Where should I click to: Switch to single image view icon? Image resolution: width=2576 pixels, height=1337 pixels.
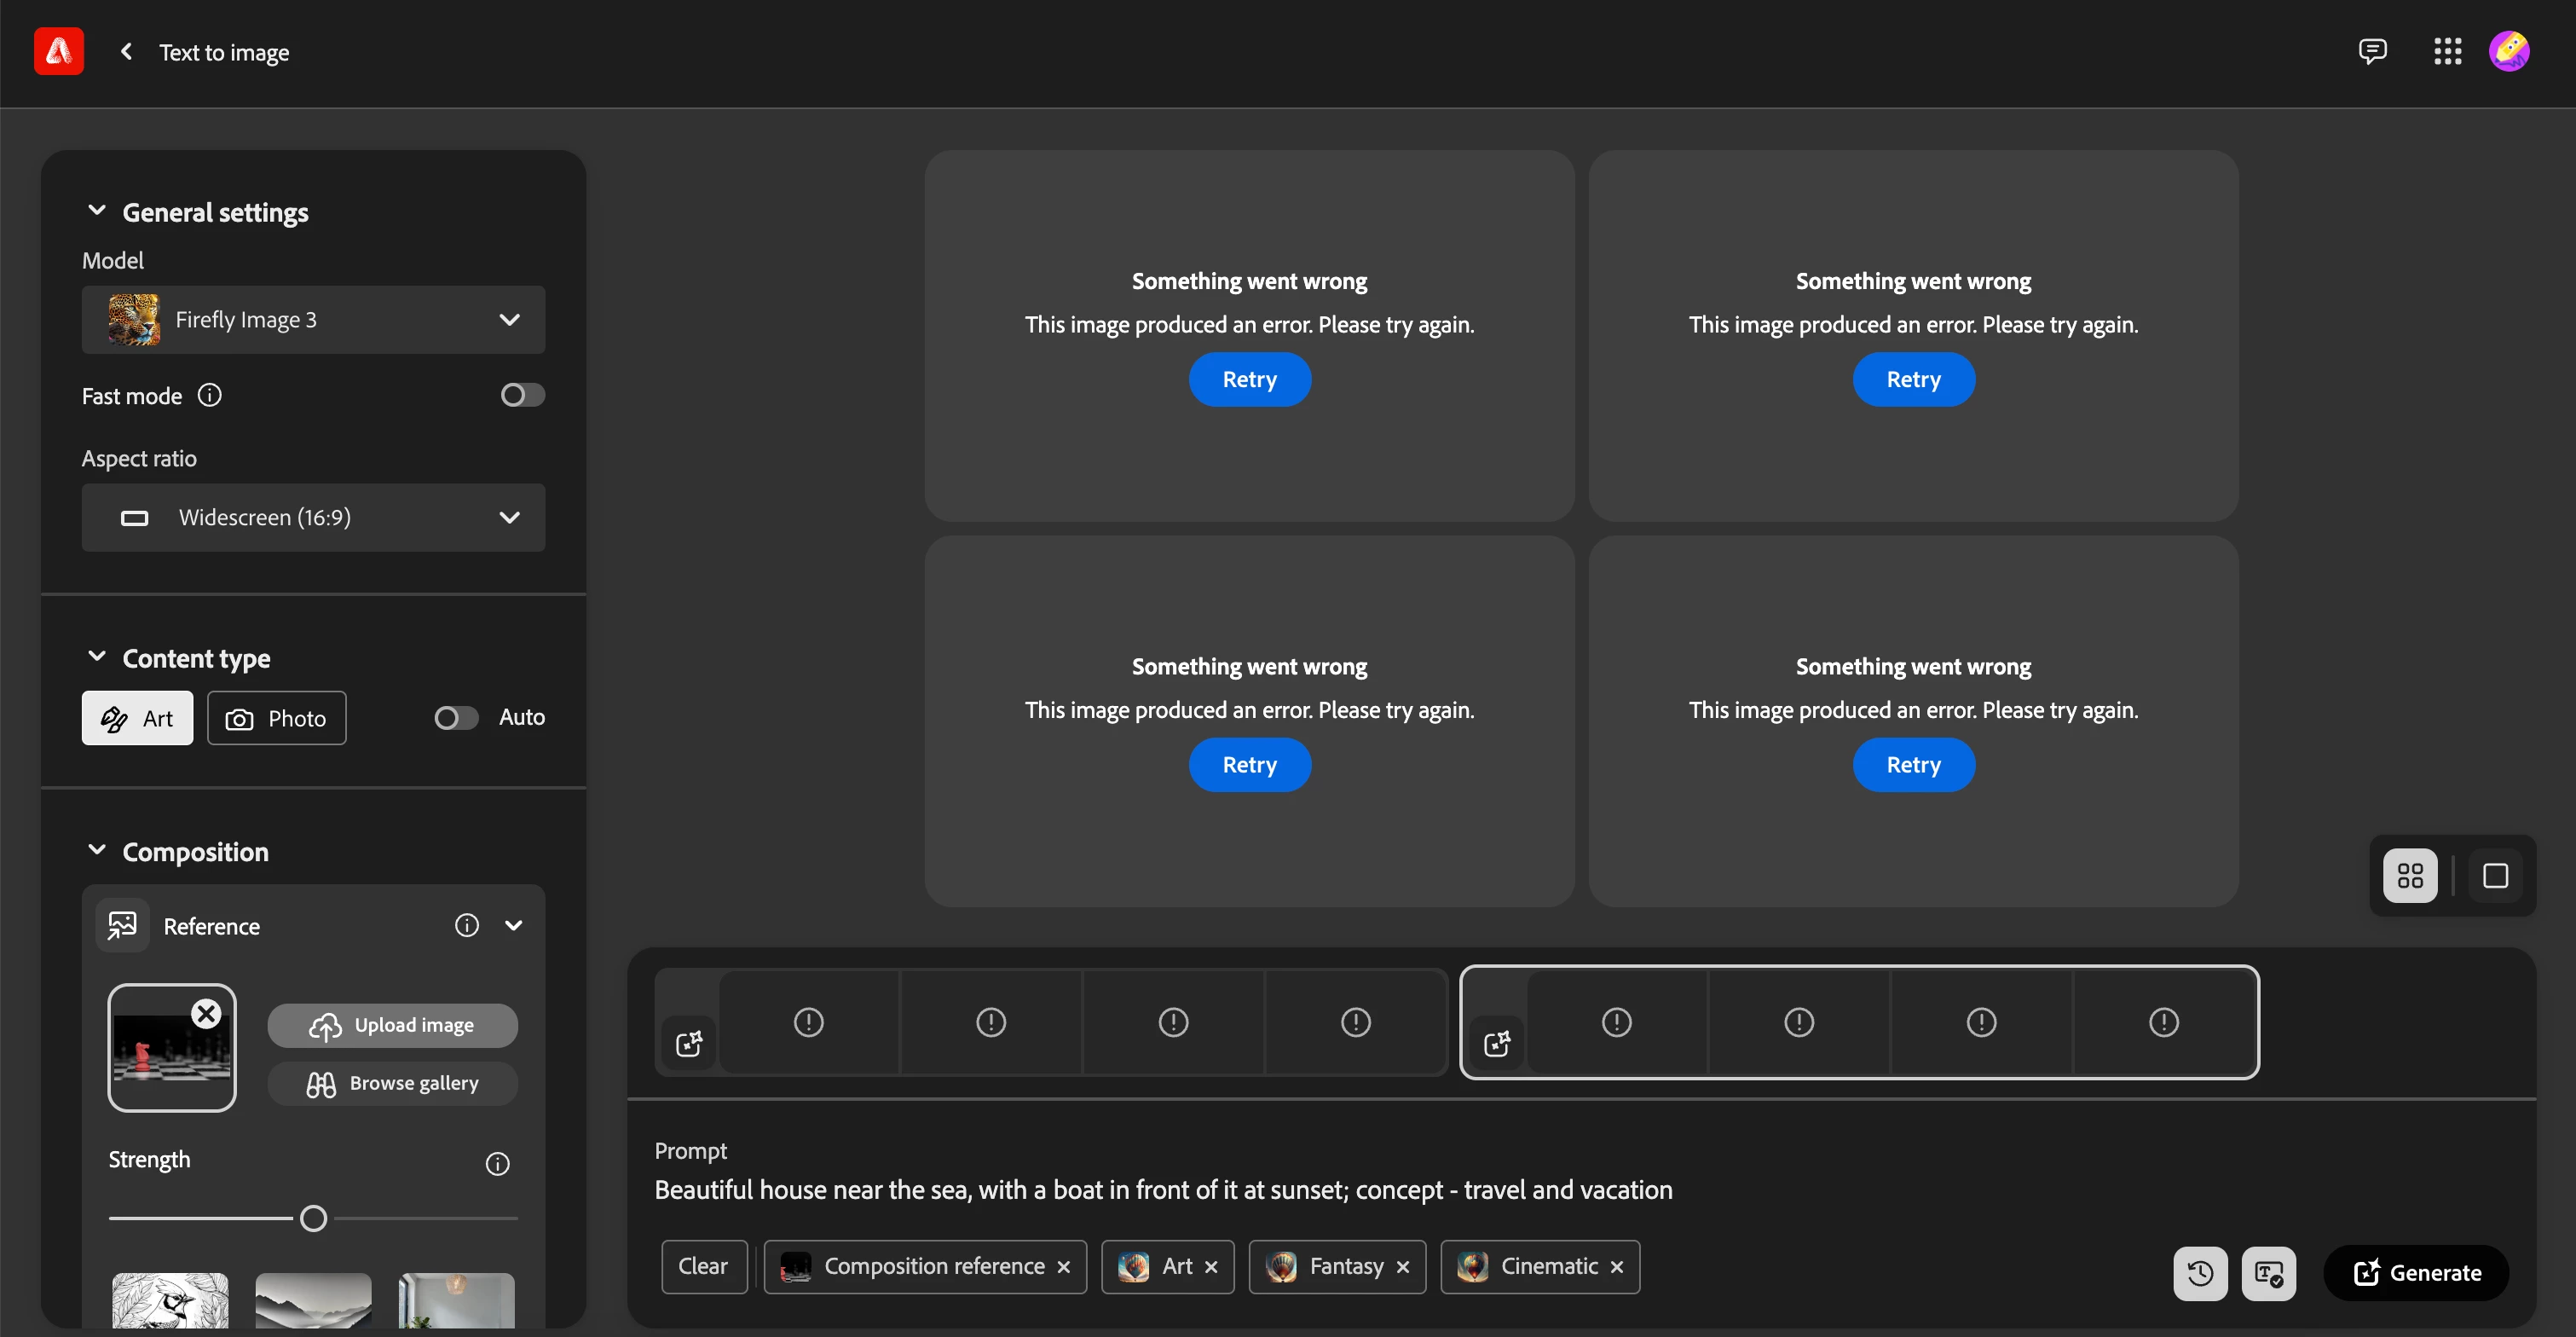[2495, 876]
